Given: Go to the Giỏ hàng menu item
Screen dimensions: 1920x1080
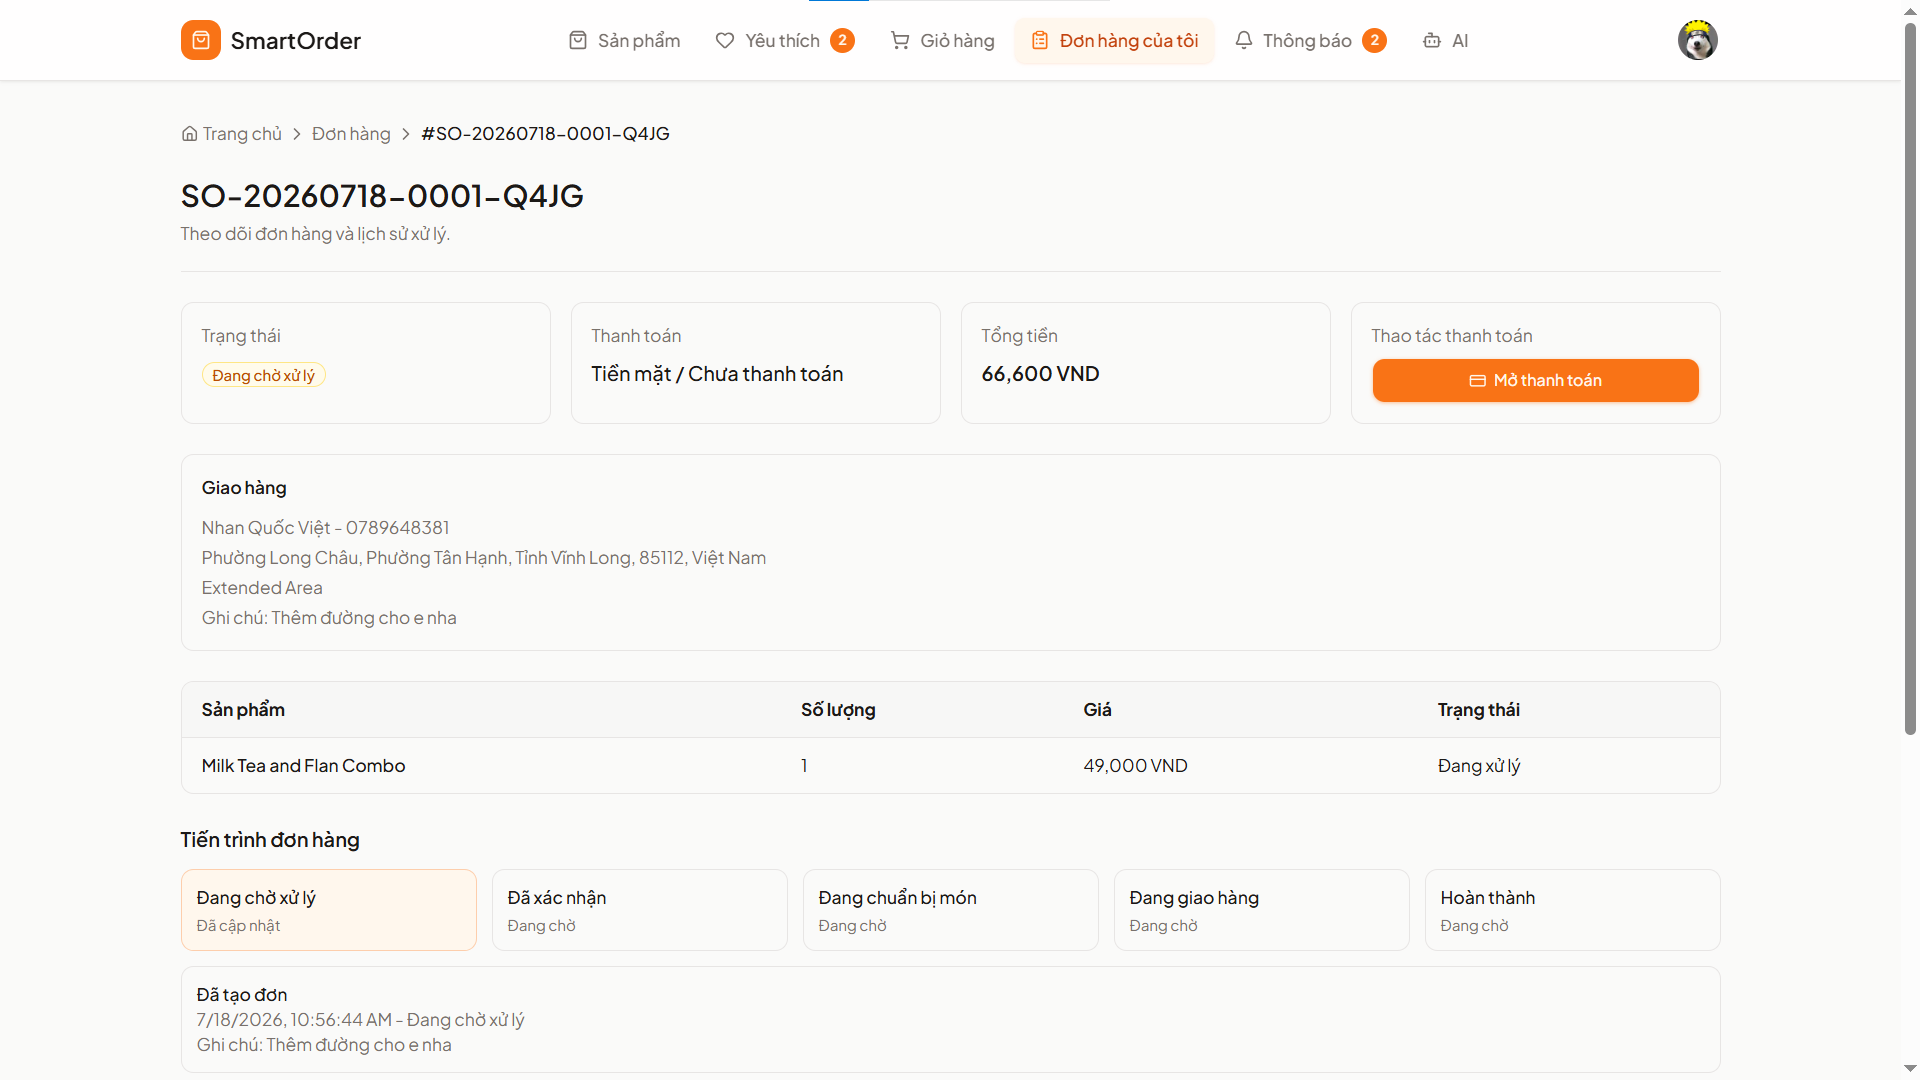Looking at the screenshot, I should click(942, 40).
